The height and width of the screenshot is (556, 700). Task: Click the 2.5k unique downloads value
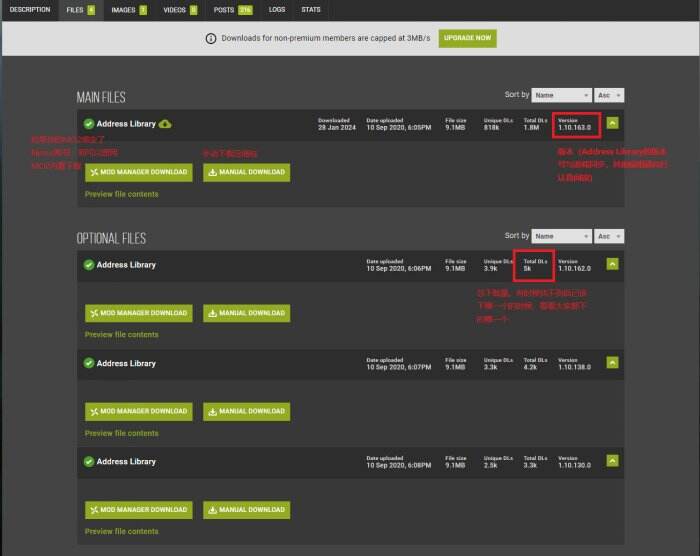[x=491, y=465]
